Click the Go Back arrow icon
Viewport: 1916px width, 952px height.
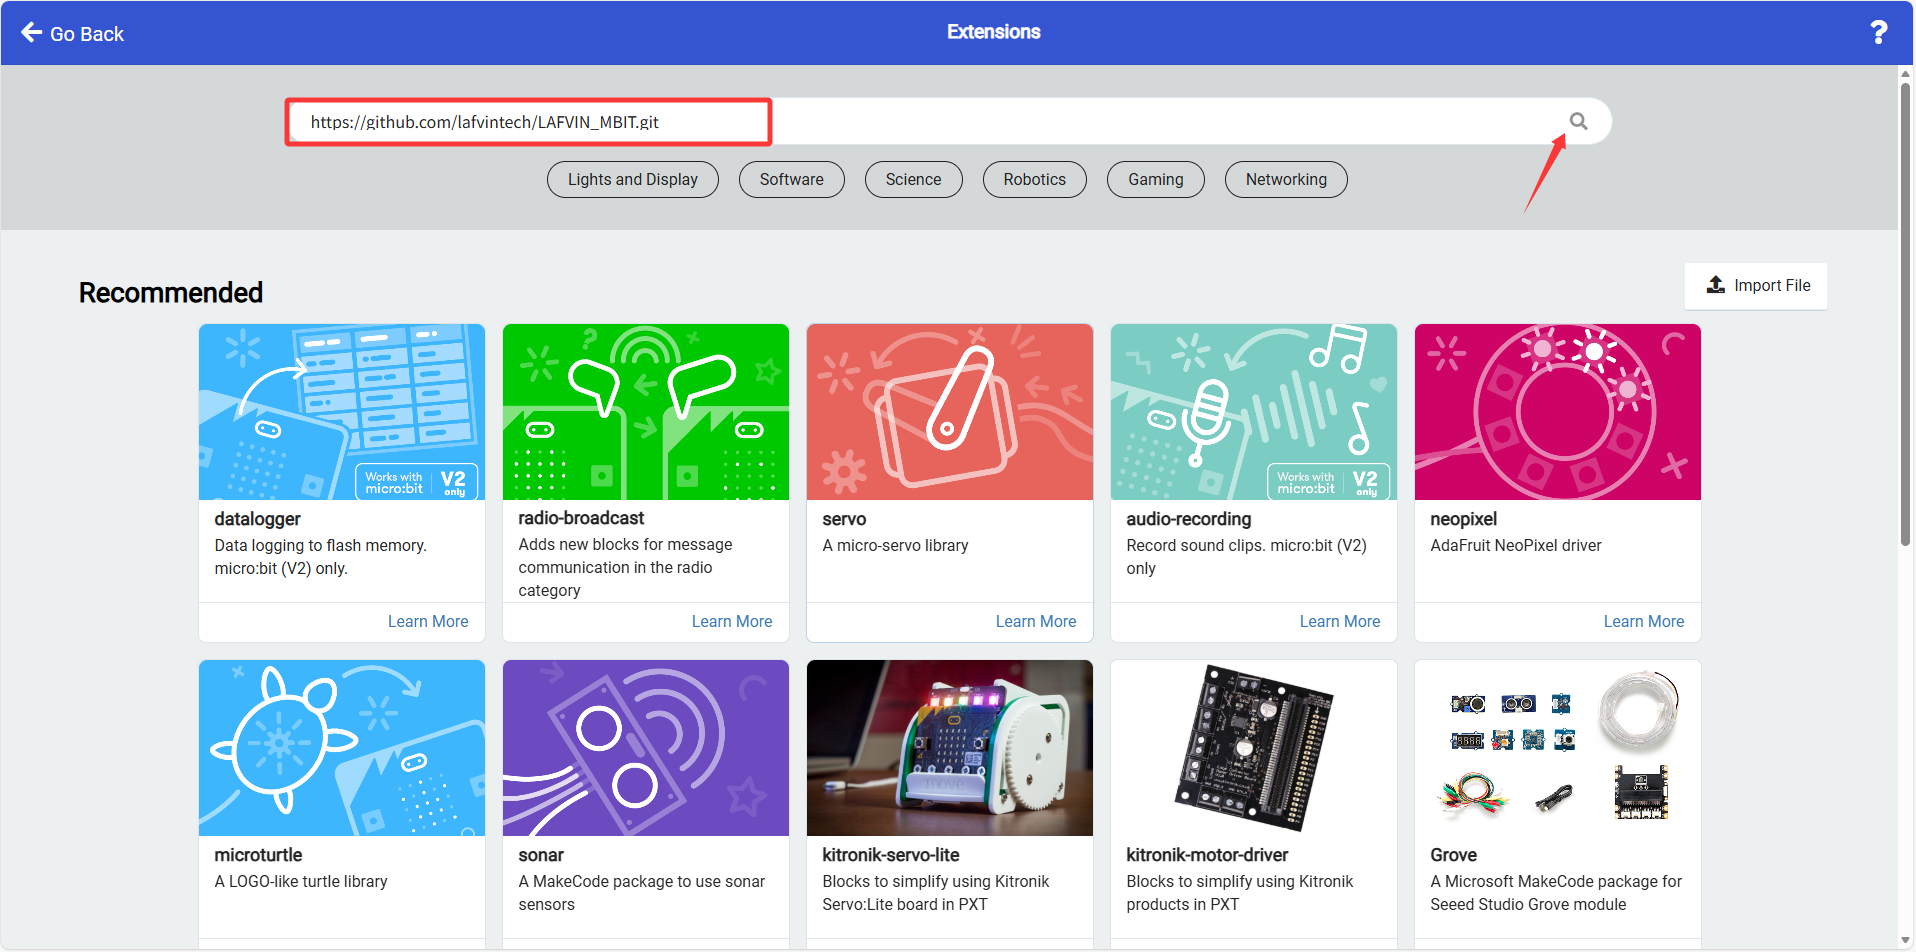click(x=32, y=32)
